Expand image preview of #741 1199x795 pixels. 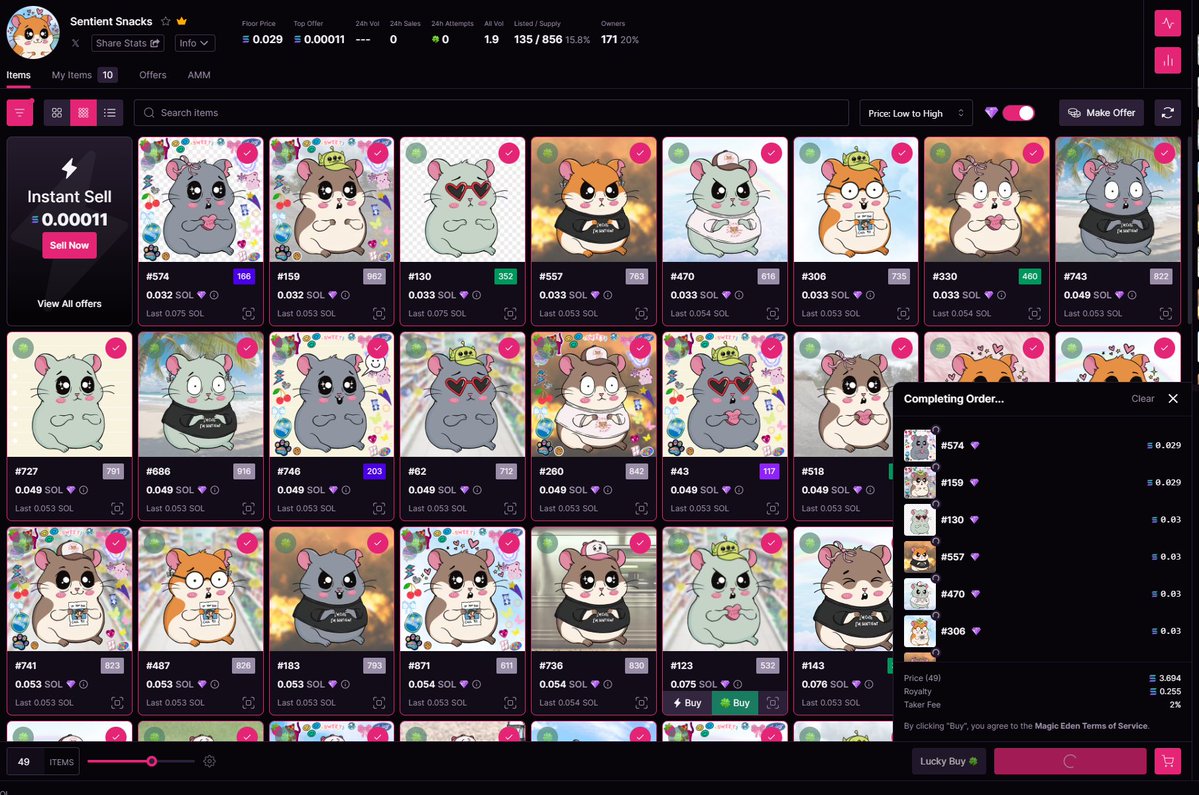coord(117,703)
